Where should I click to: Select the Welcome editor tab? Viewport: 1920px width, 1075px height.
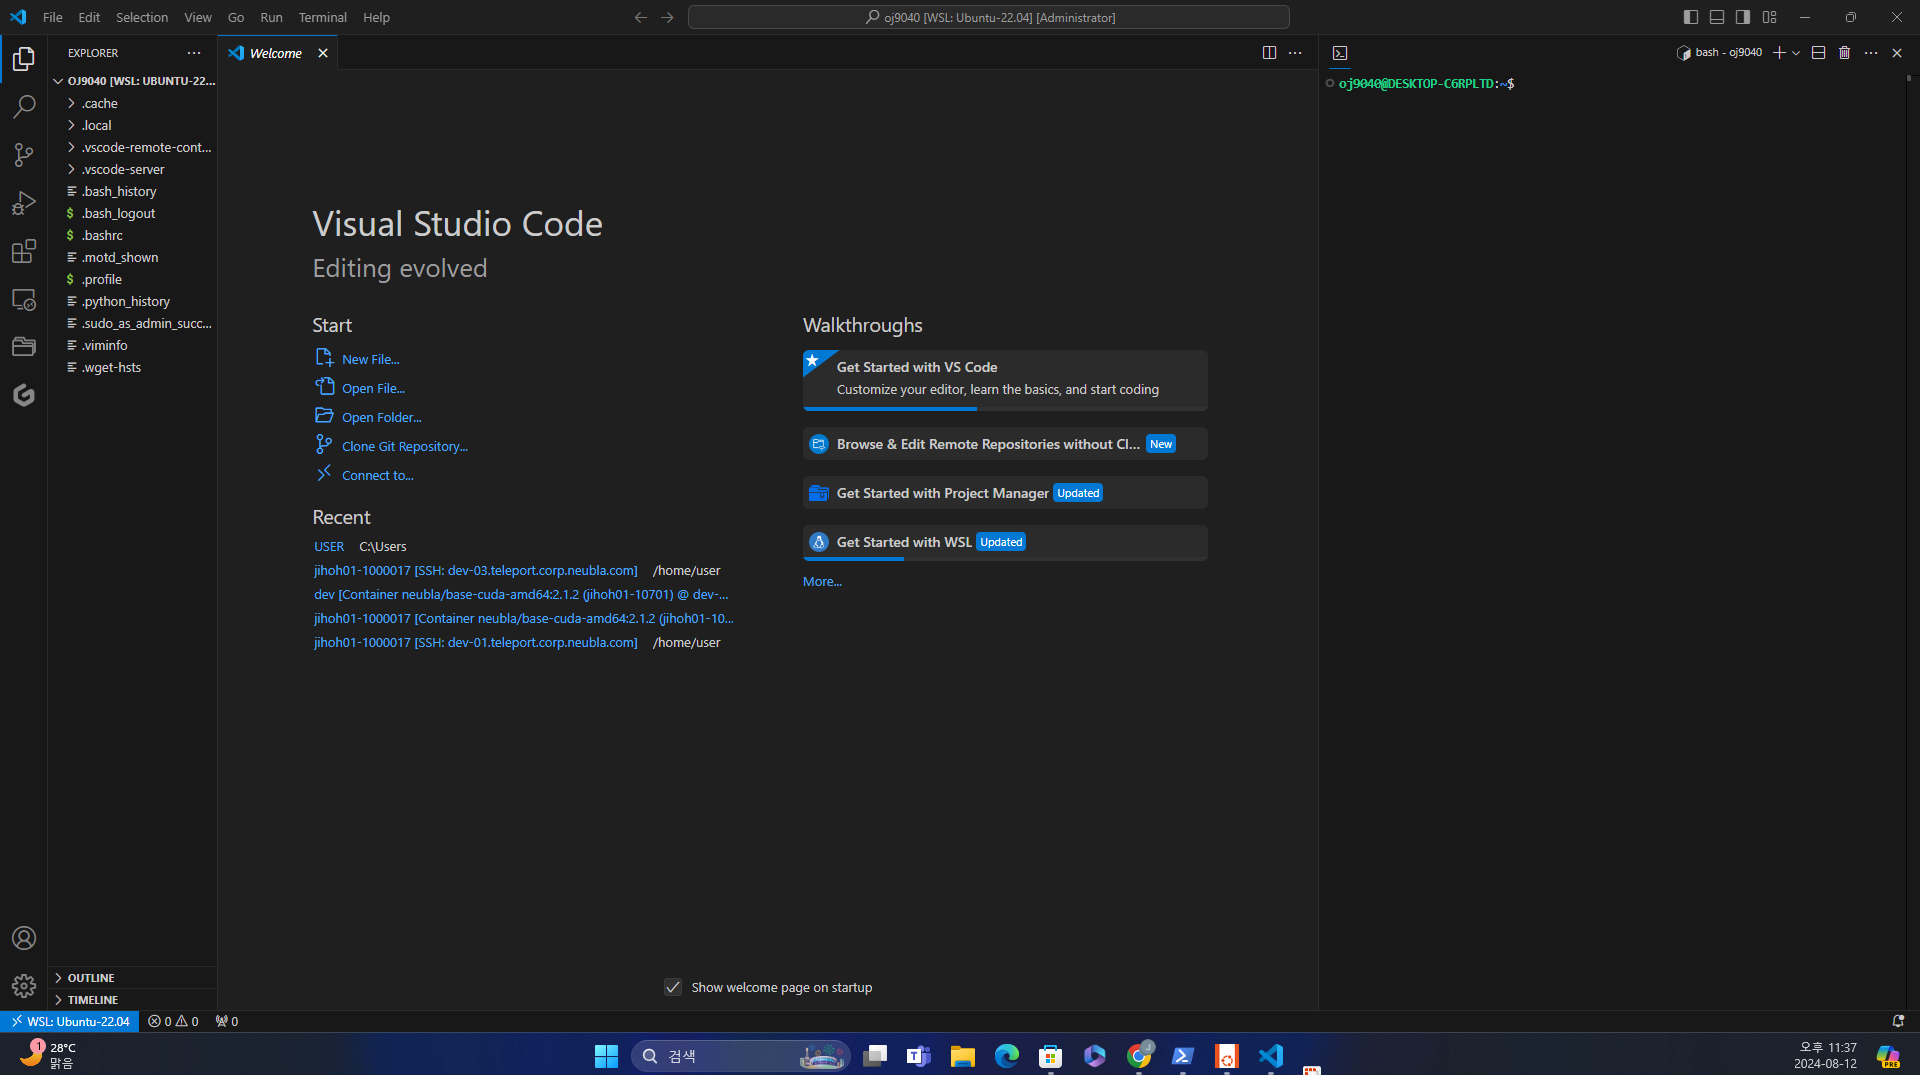[x=275, y=53]
